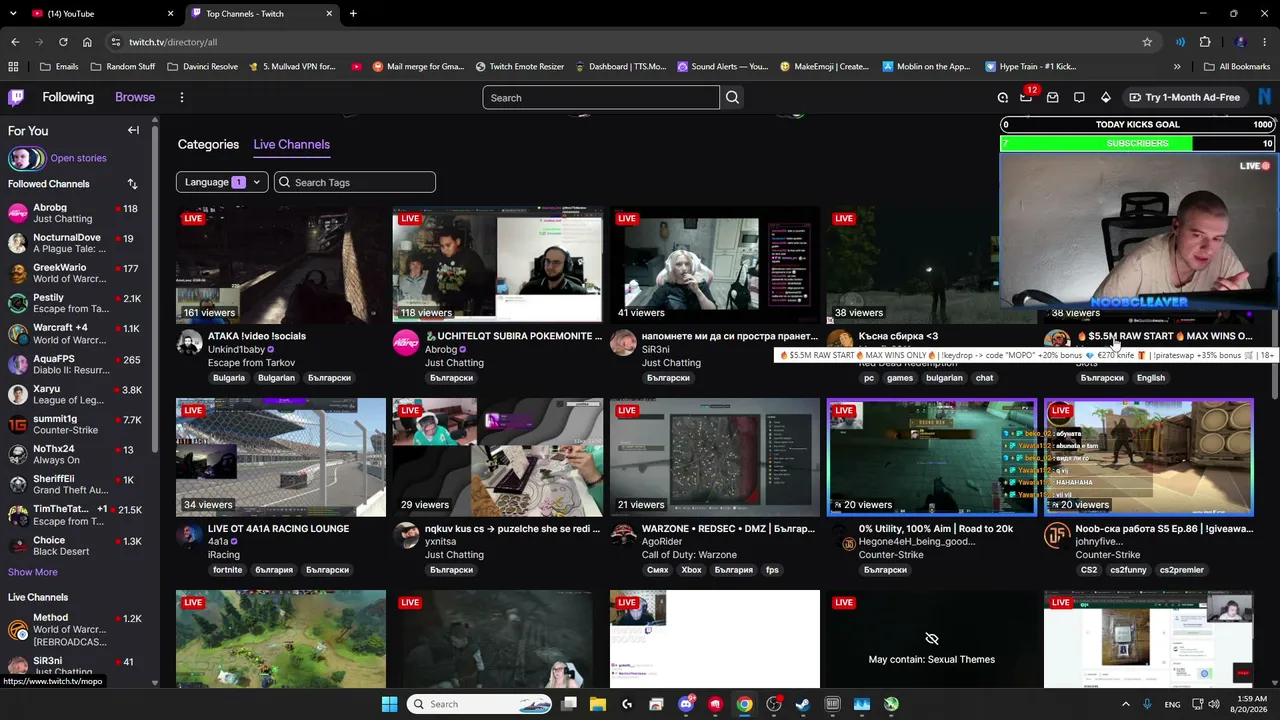The height and width of the screenshot is (720, 1280).
Task: Click the cs2funny tag
Action: (x=1128, y=570)
